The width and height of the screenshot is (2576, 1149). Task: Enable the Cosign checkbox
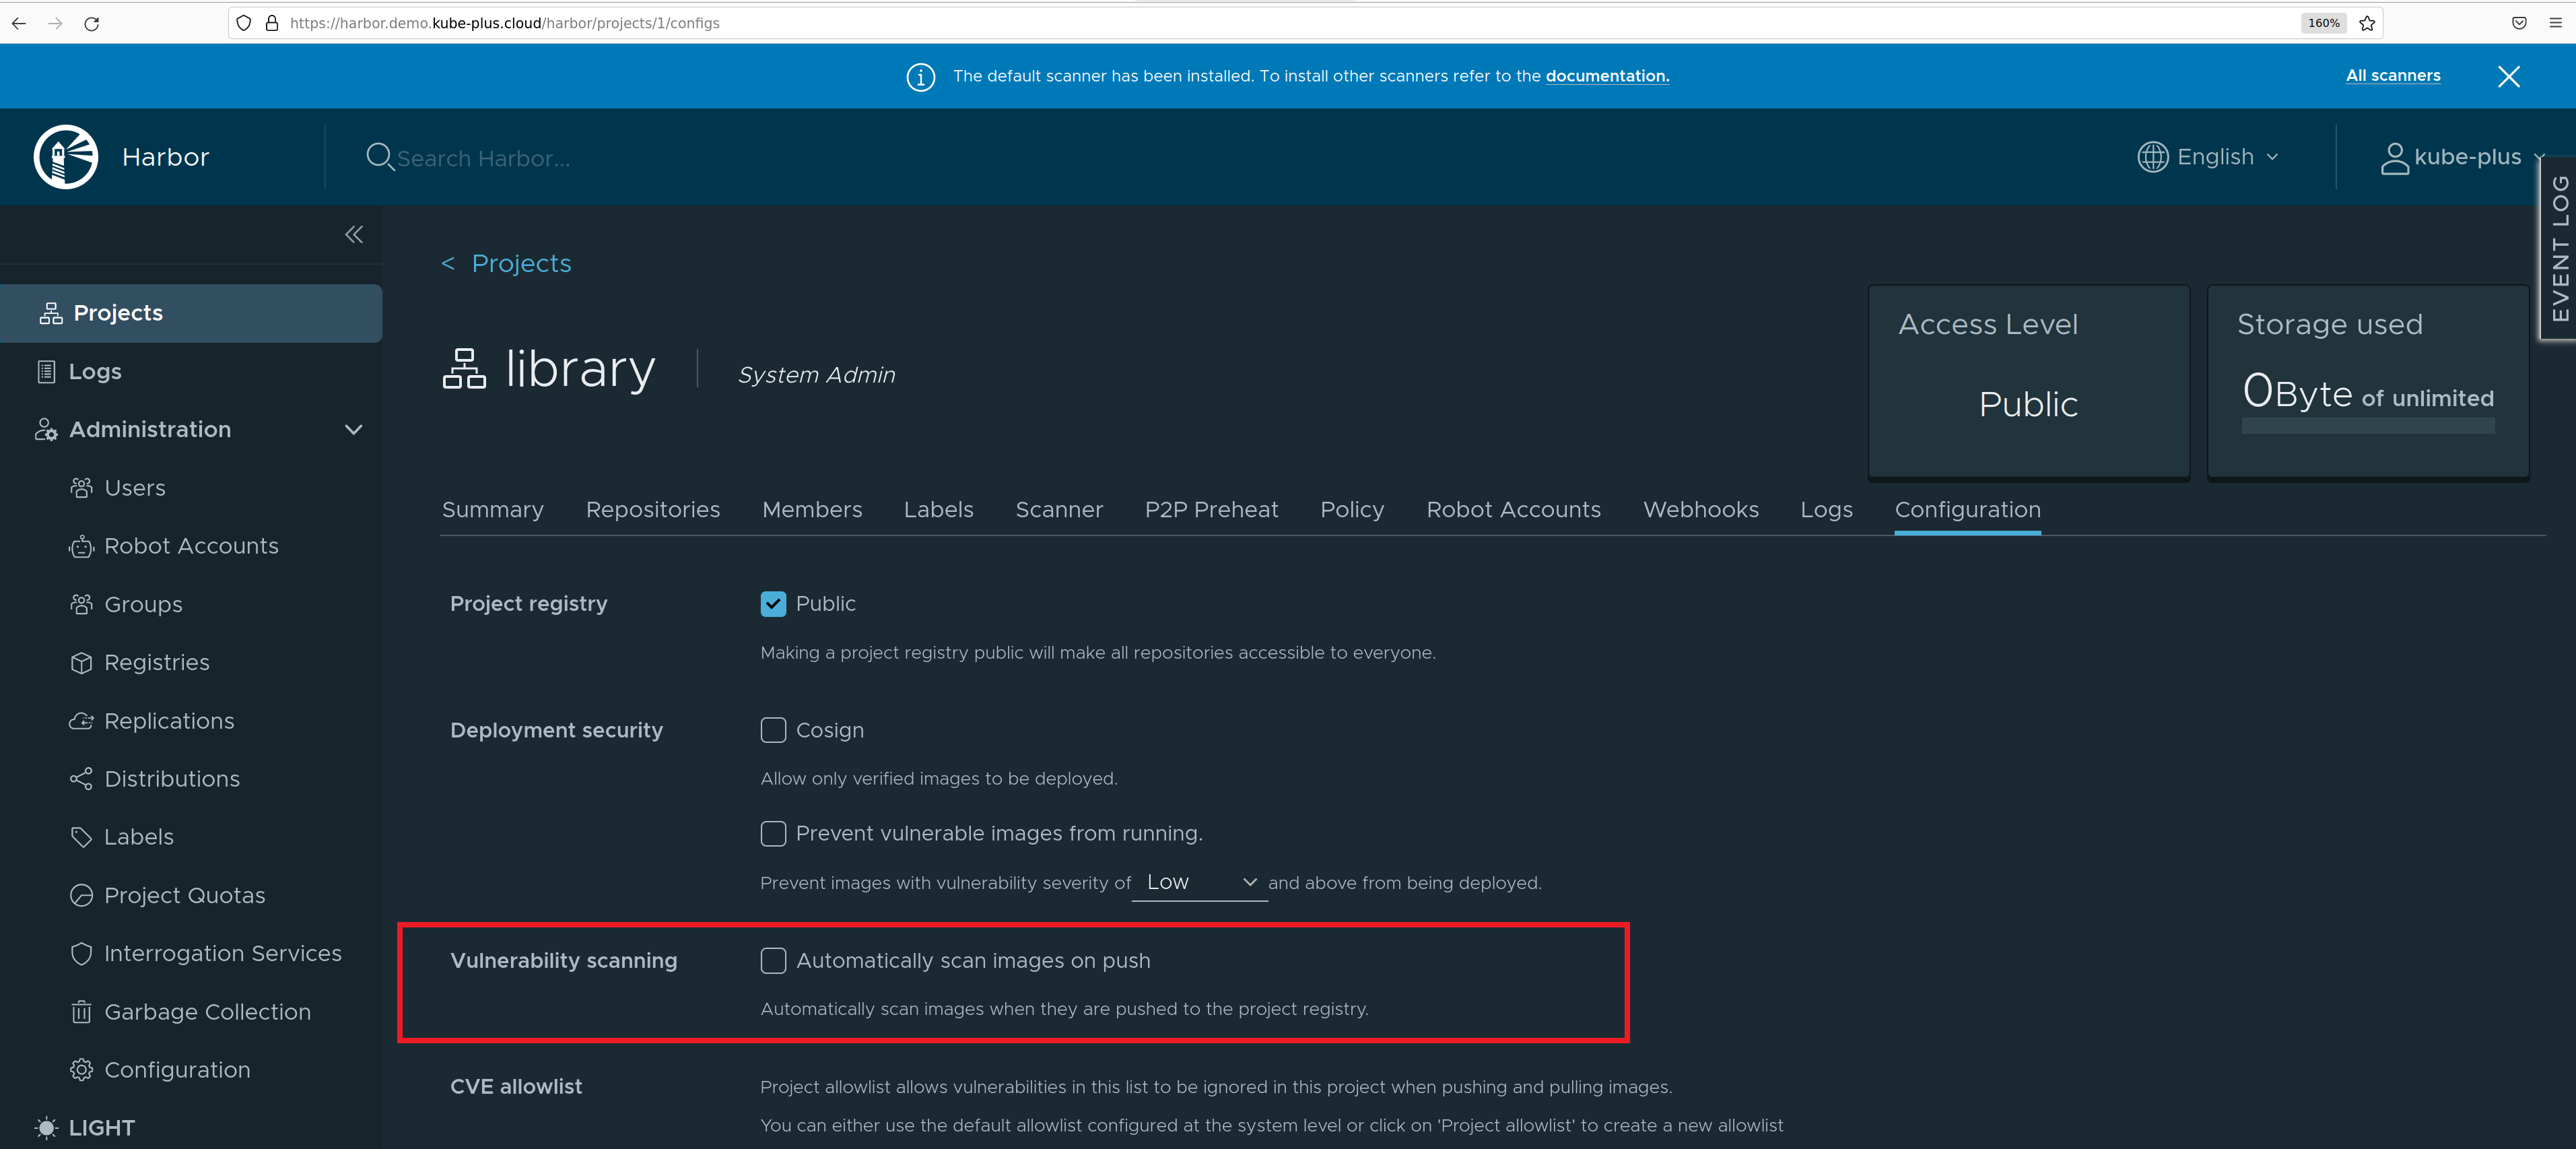pyautogui.click(x=773, y=731)
